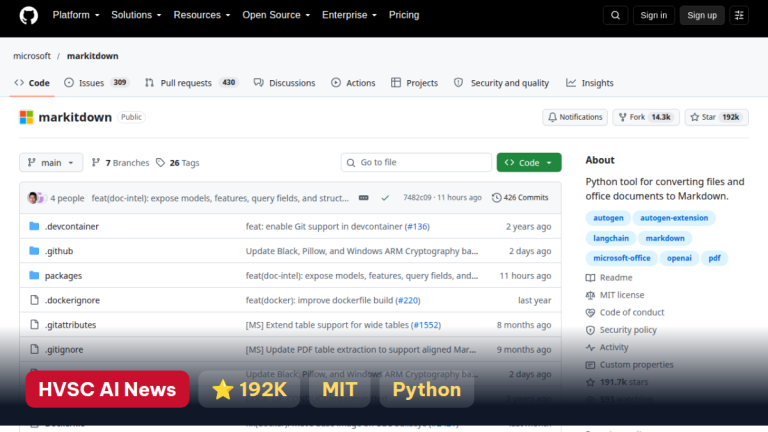
Task: Focus the Go to file field
Action: (416, 163)
